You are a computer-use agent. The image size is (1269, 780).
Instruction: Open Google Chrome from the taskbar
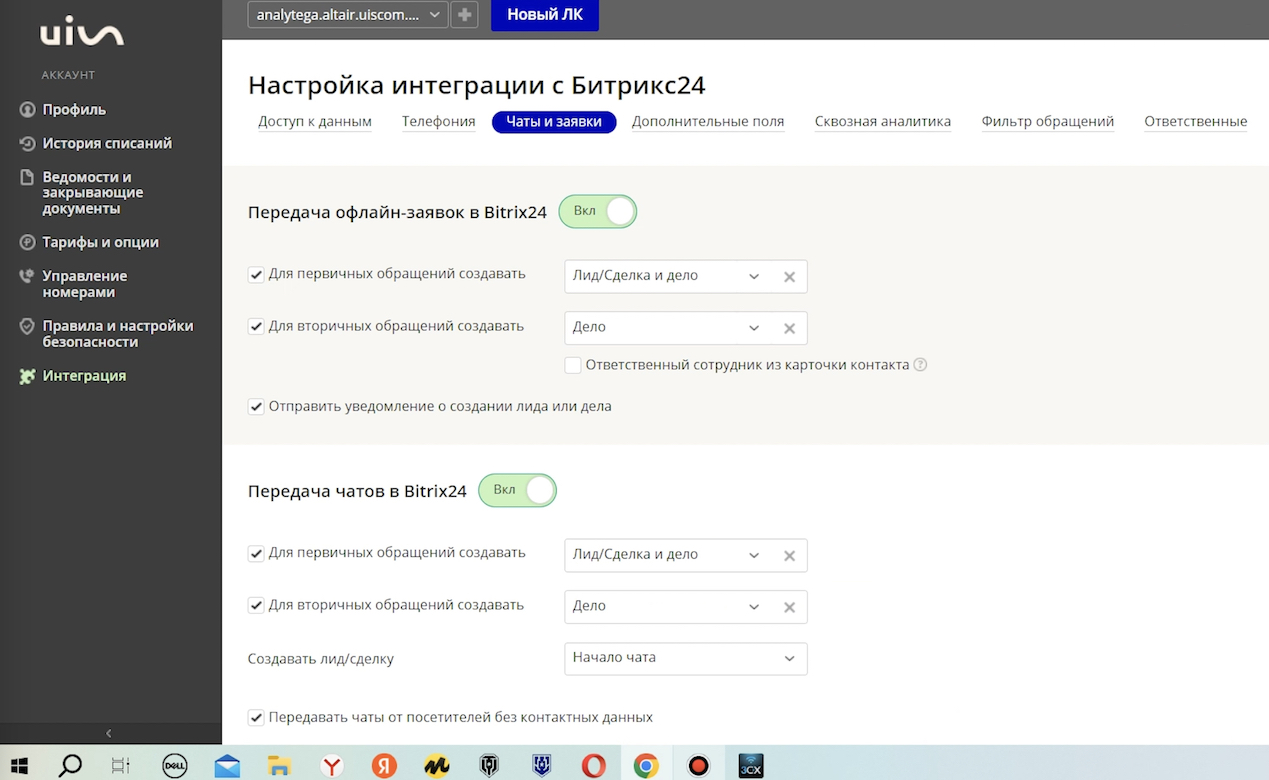[646, 766]
